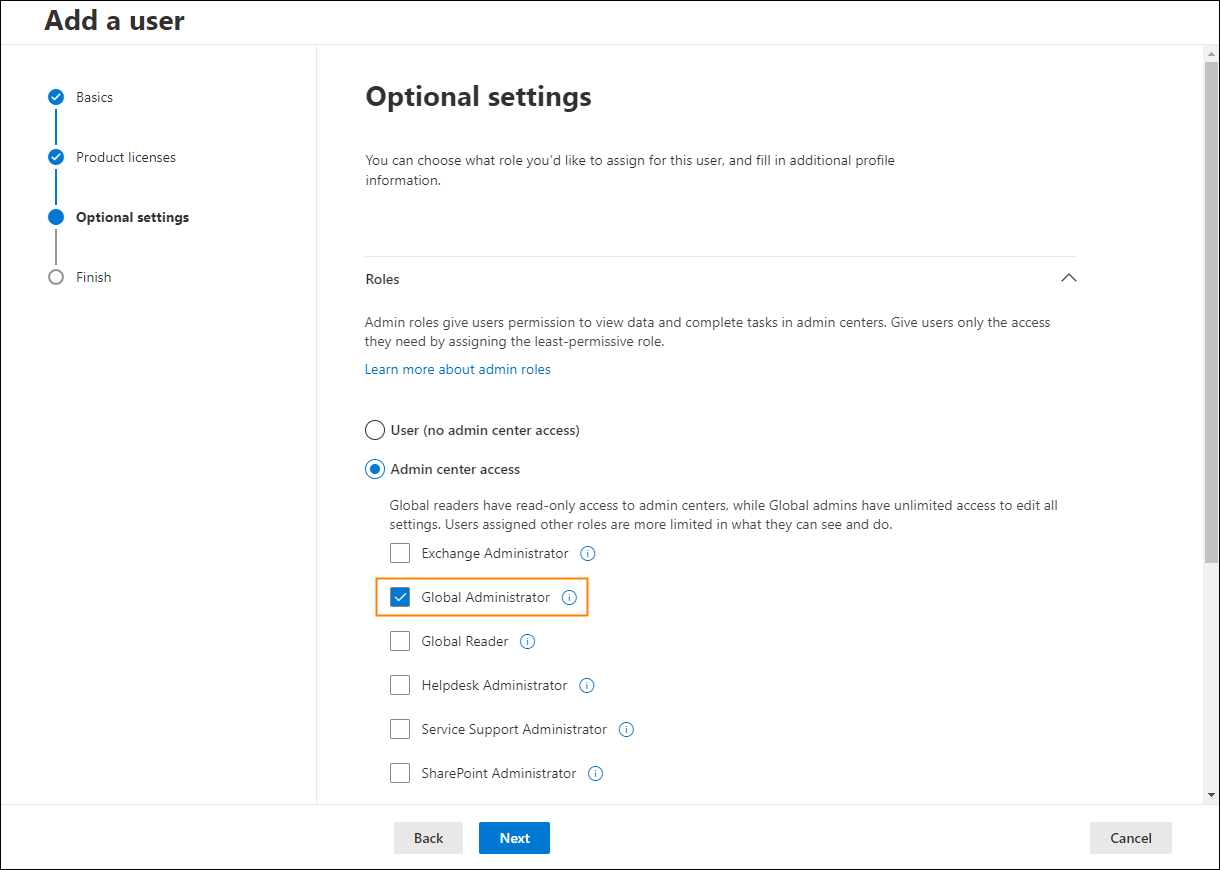Click the Optional settings page heading
This screenshot has height=870, width=1220.
(x=478, y=97)
